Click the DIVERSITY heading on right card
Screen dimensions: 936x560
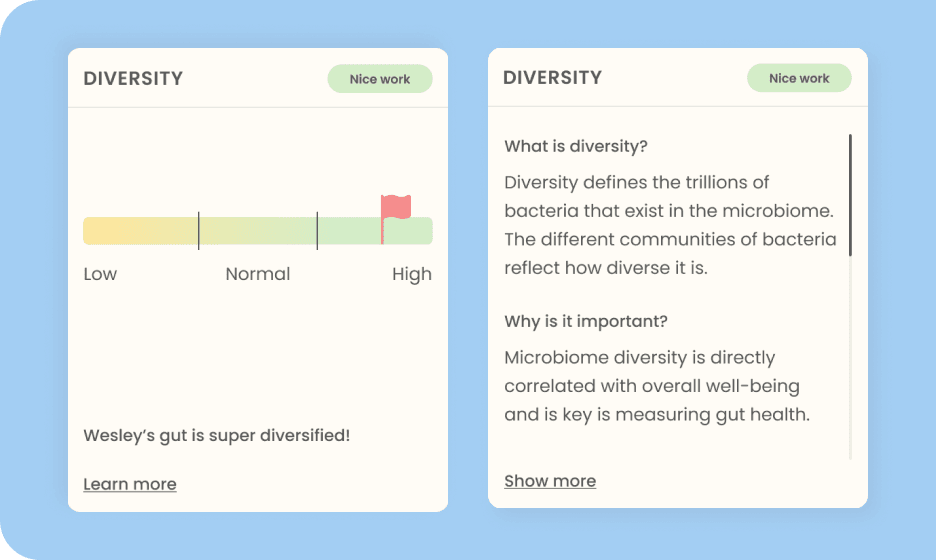[553, 78]
